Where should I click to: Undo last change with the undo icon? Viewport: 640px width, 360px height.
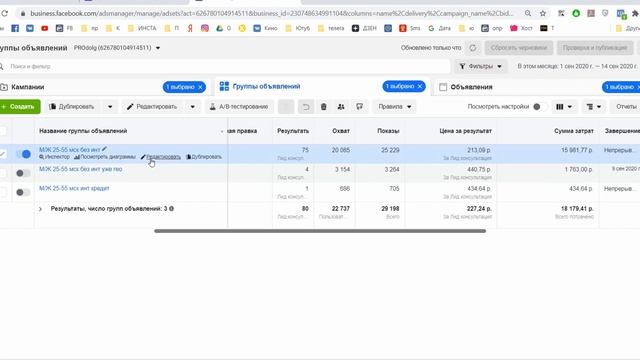pyautogui.click(x=306, y=107)
